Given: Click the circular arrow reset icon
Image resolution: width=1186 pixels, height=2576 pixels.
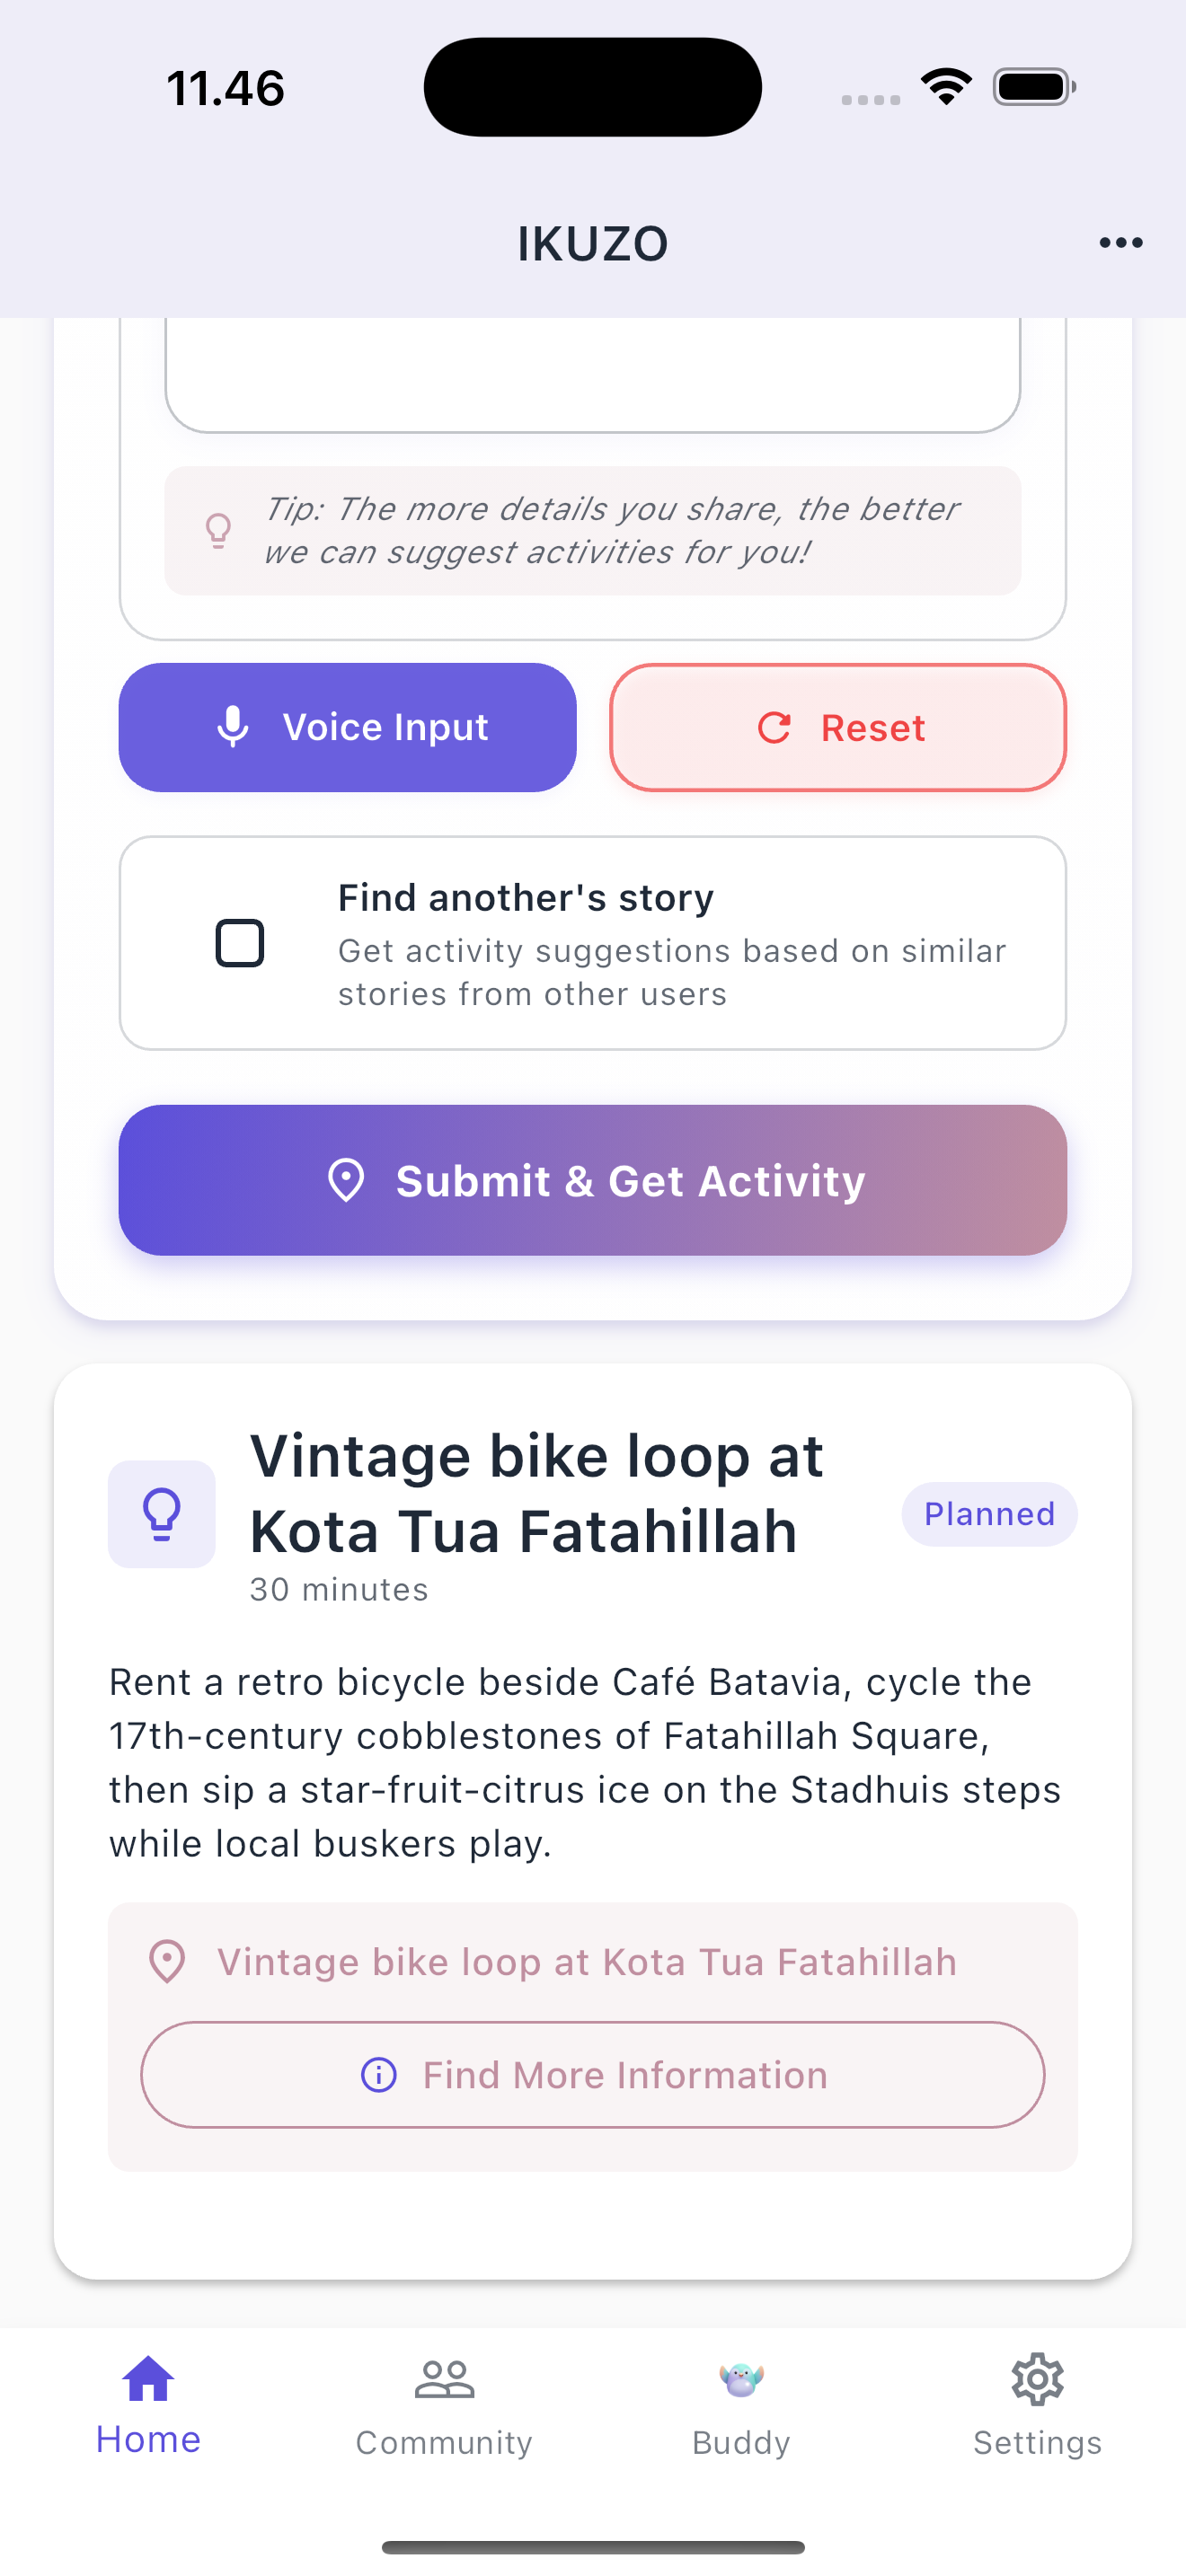Looking at the screenshot, I should click(x=774, y=727).
